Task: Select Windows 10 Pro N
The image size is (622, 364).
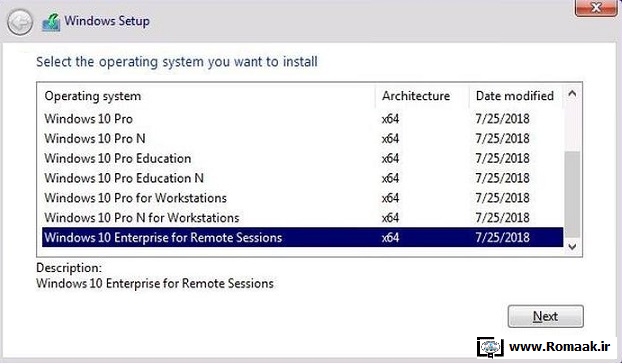Action: [x=302, y=139]
